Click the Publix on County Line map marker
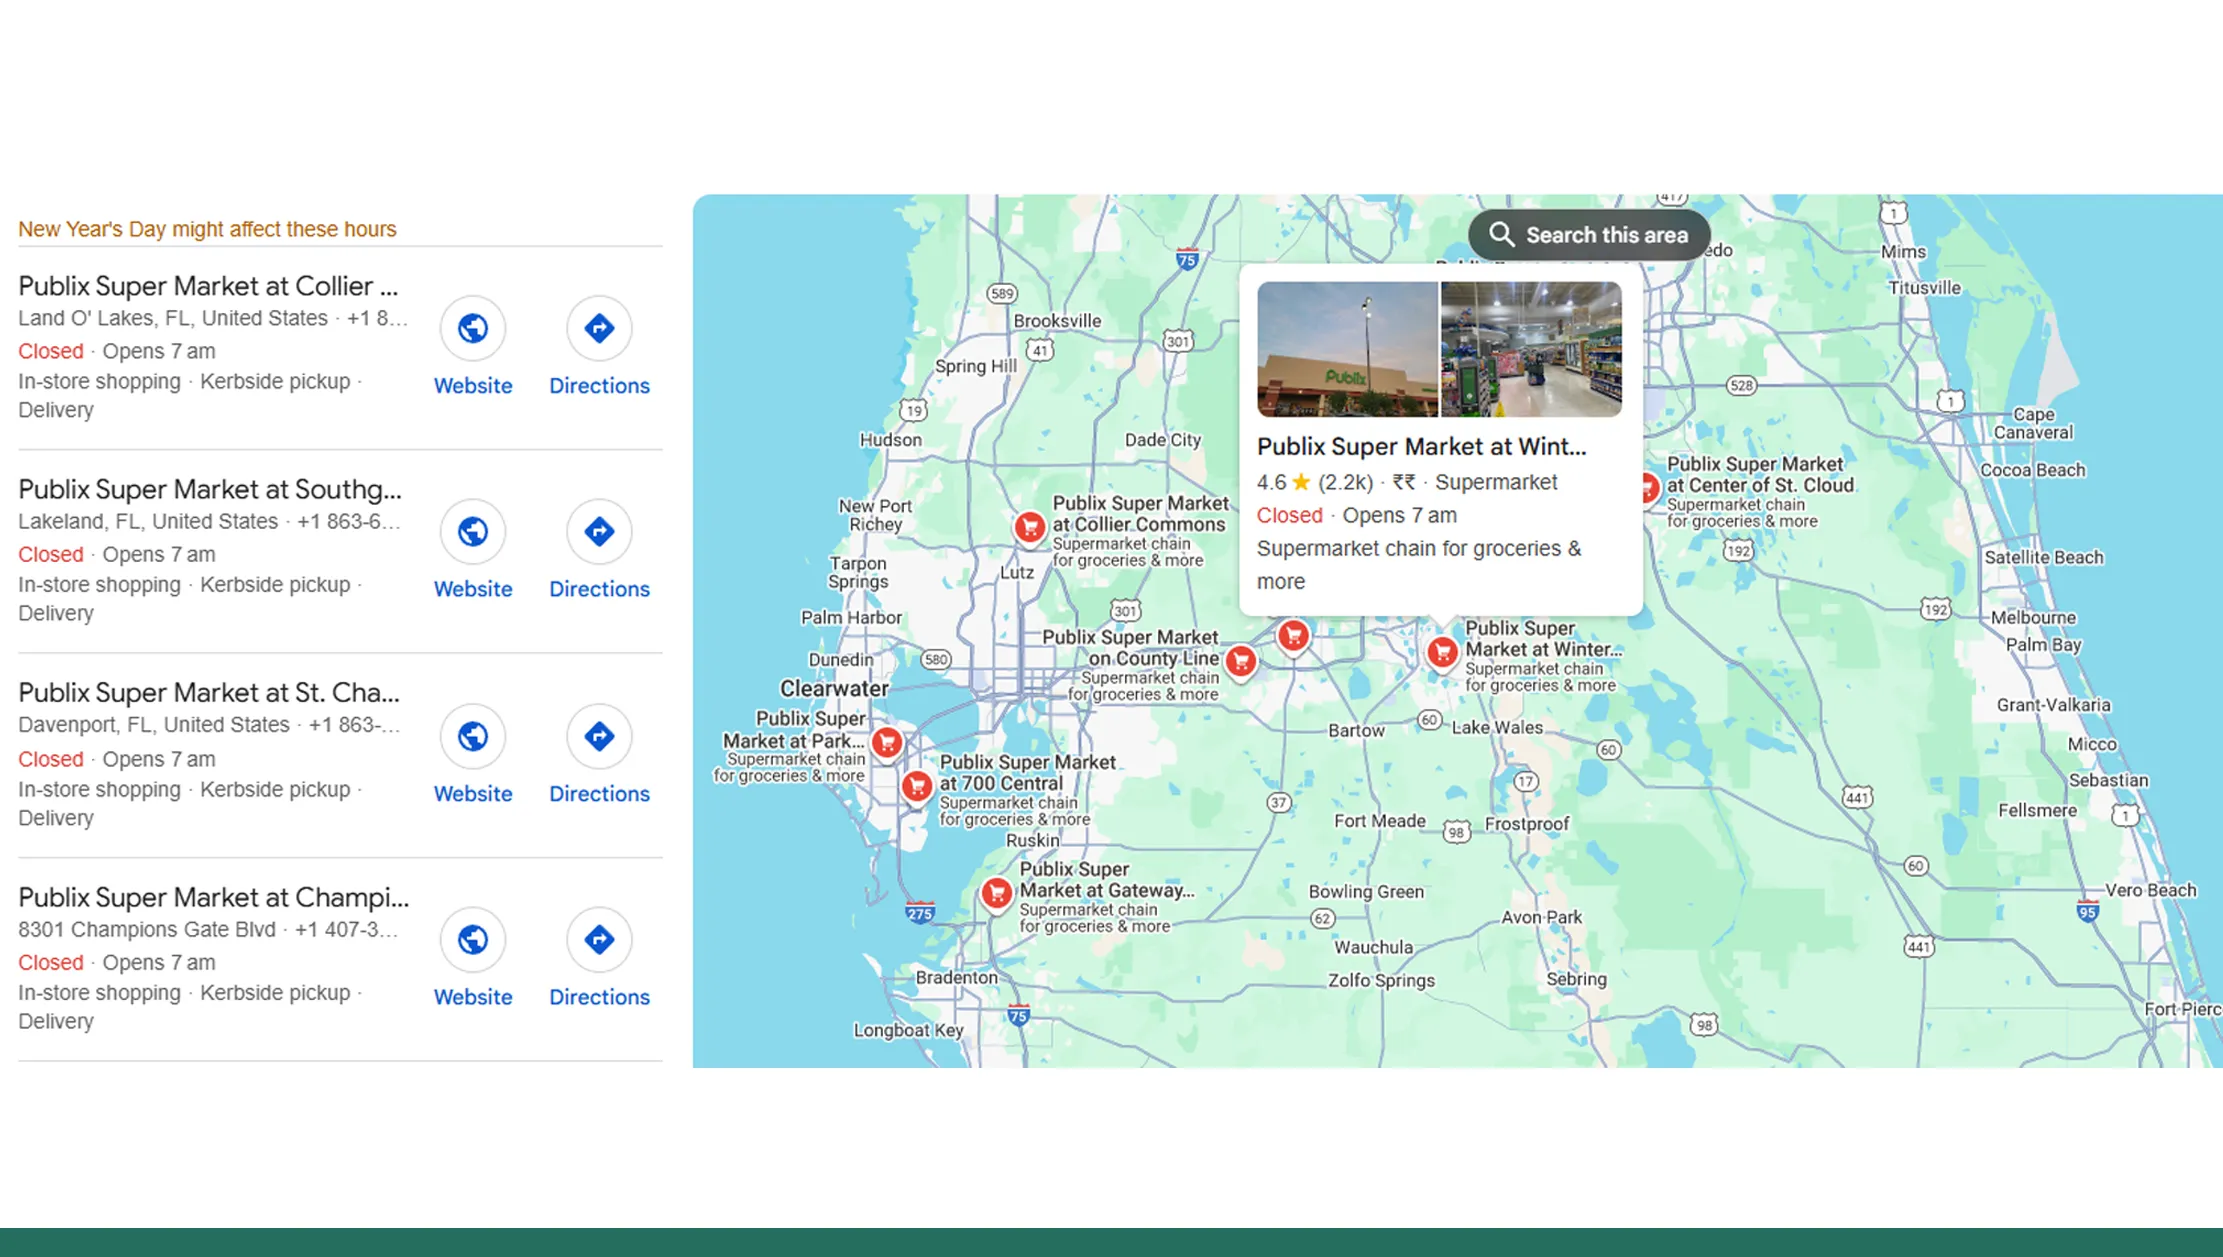2223x1257 pixels. point(1241,662)
